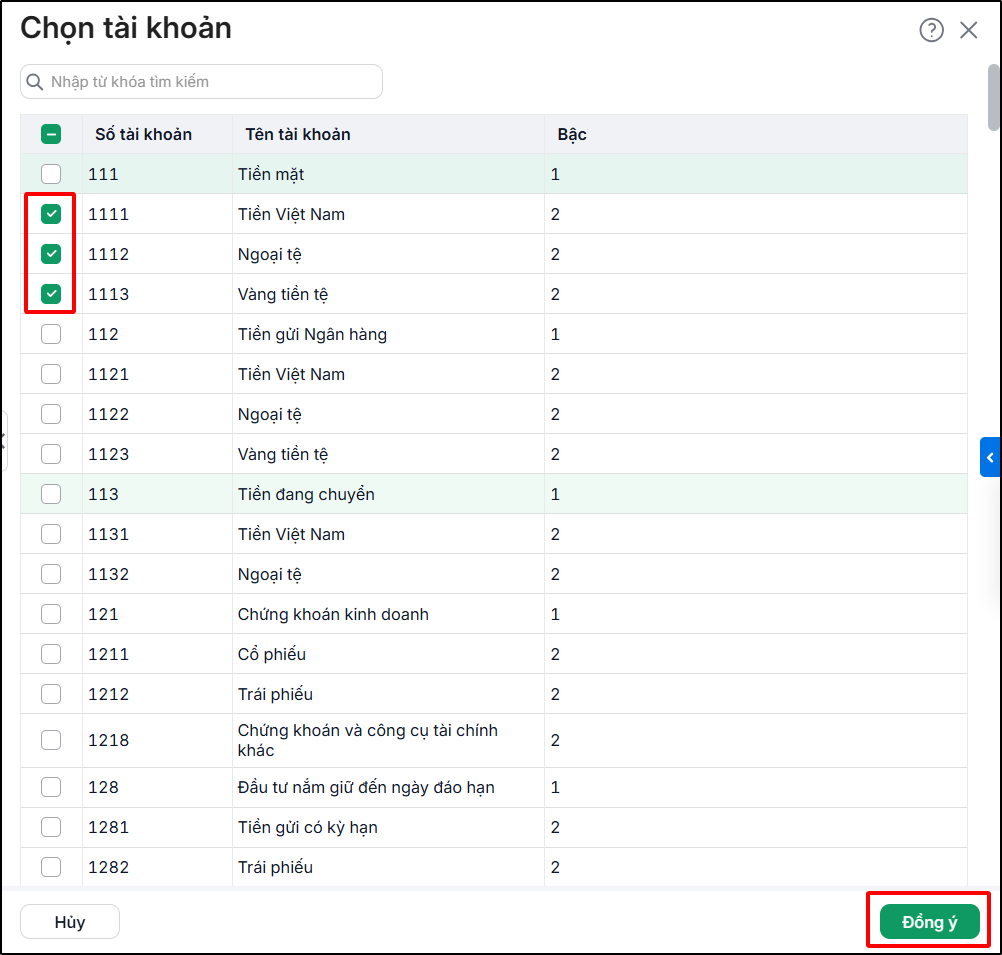The width and height of the screenshot is (1002, 955).
Task: Close the Chọn tài khoản dialog
Action: coord(968,30)
